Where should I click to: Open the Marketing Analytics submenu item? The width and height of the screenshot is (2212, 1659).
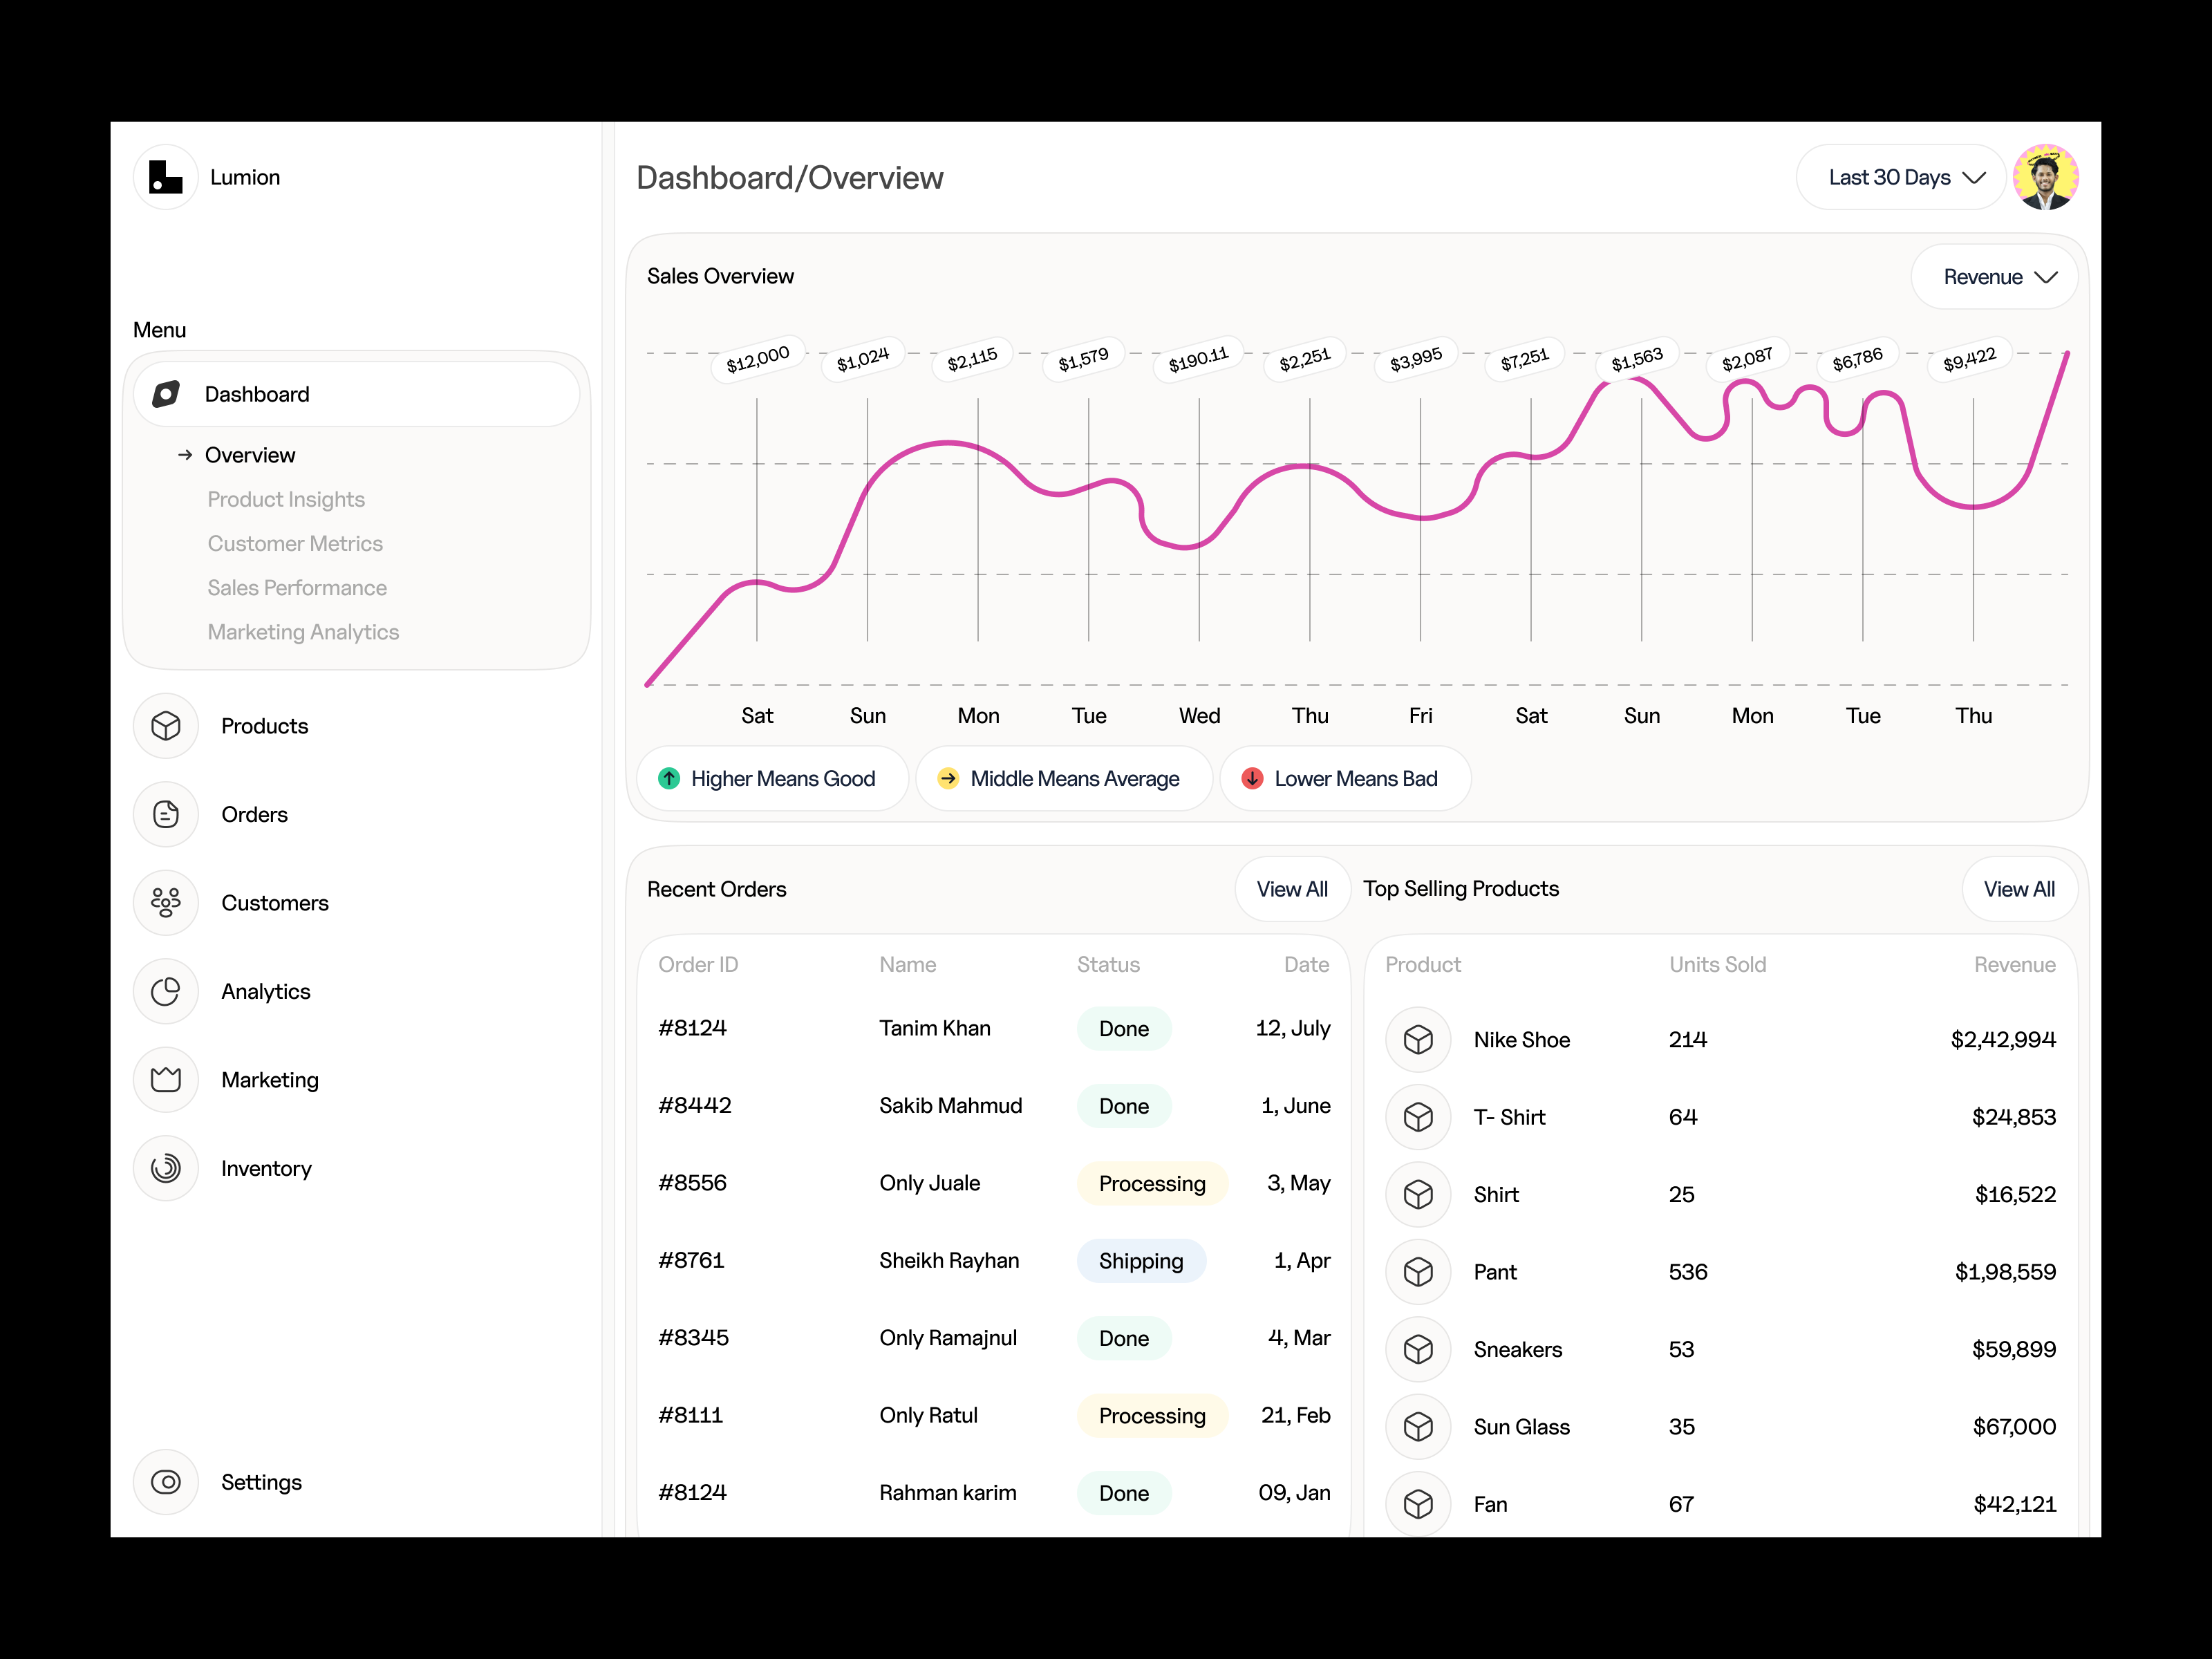click(303, 632)
